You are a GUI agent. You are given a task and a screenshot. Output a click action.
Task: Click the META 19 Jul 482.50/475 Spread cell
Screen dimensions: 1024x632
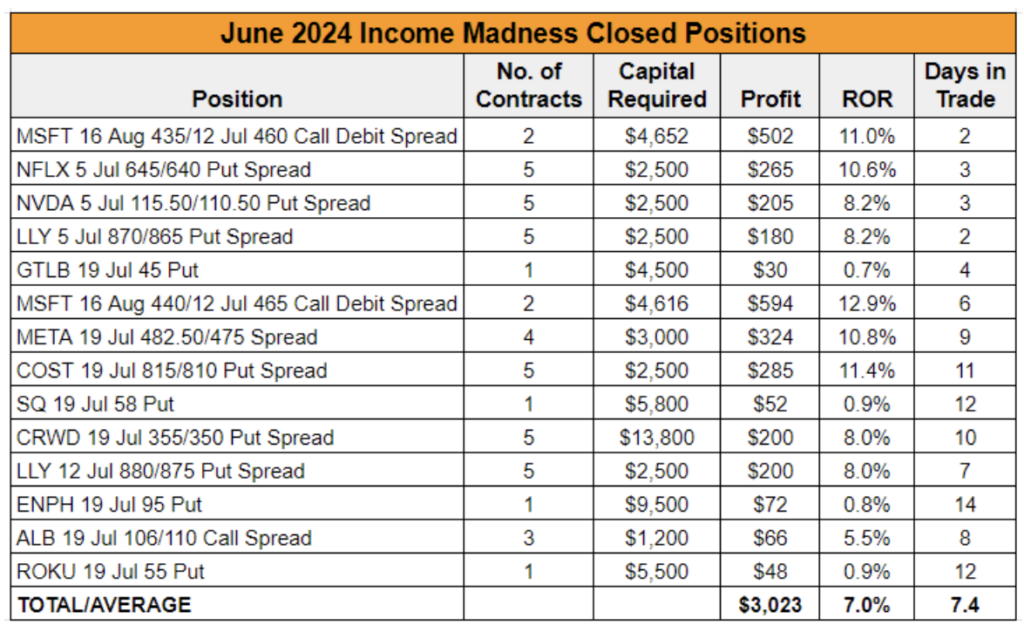click(237, 337)
